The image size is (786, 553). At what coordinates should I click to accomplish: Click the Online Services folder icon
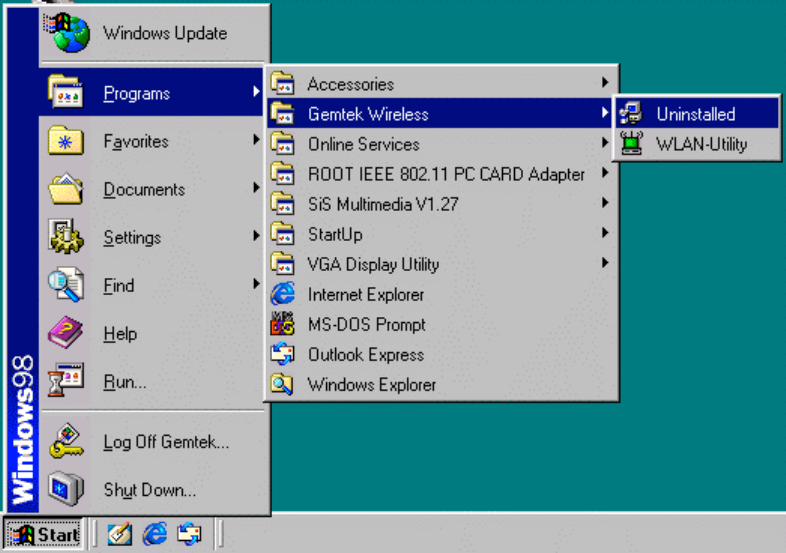[x=283, y=143]
